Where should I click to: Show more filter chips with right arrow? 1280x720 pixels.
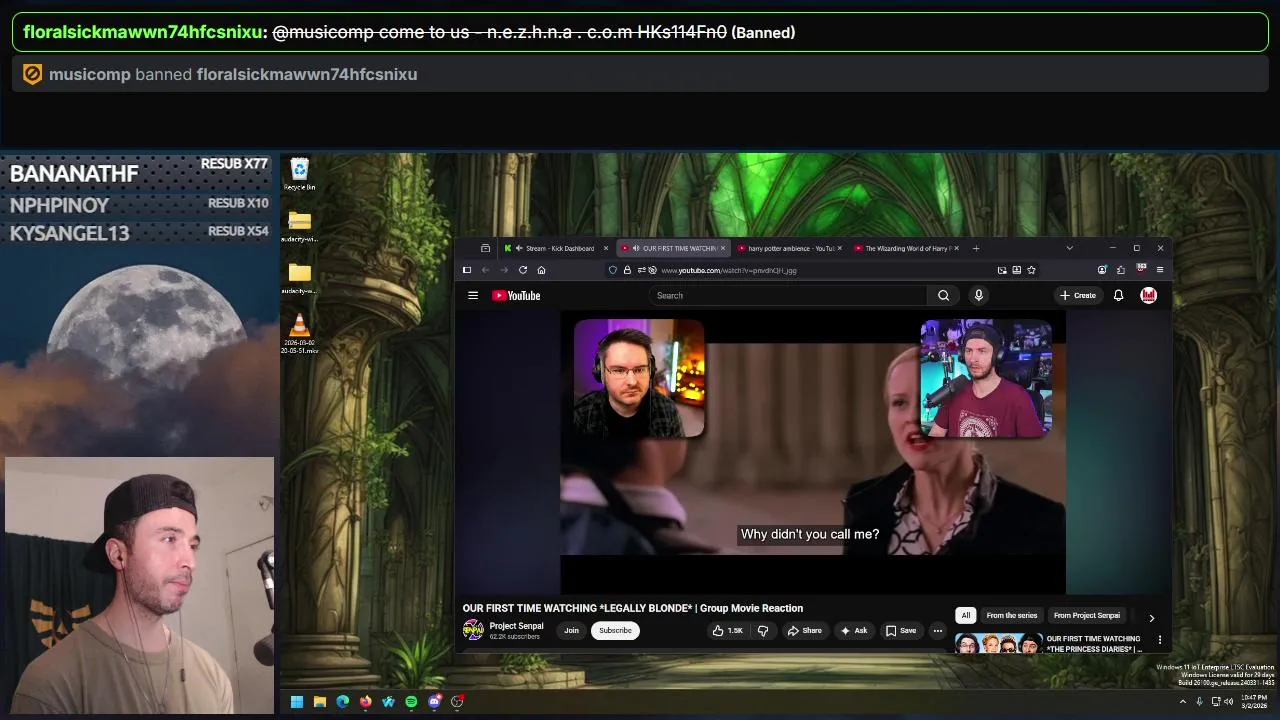(1151, 618)
